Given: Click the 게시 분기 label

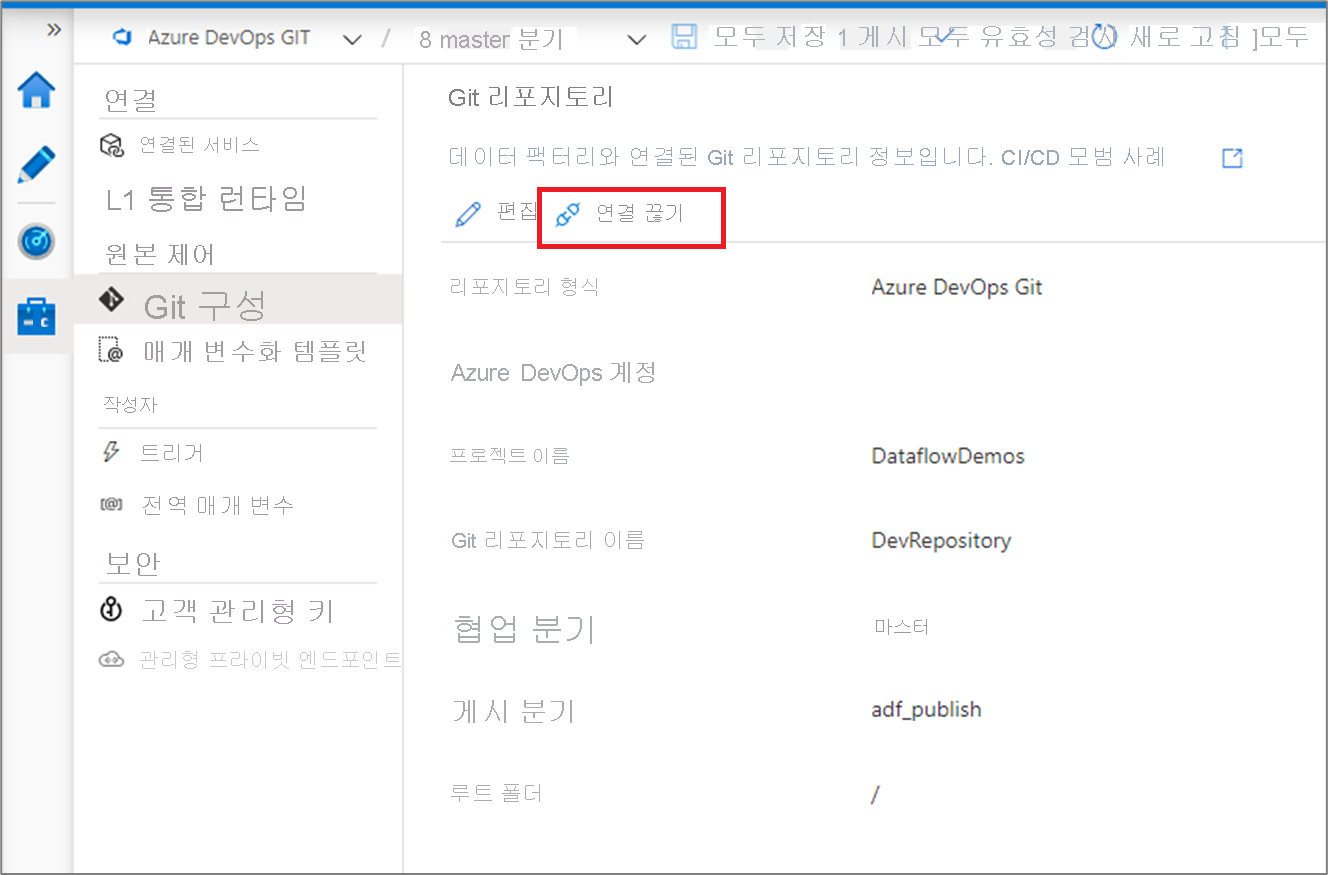Looking at the screenshot, I should [x=514, y=711].
